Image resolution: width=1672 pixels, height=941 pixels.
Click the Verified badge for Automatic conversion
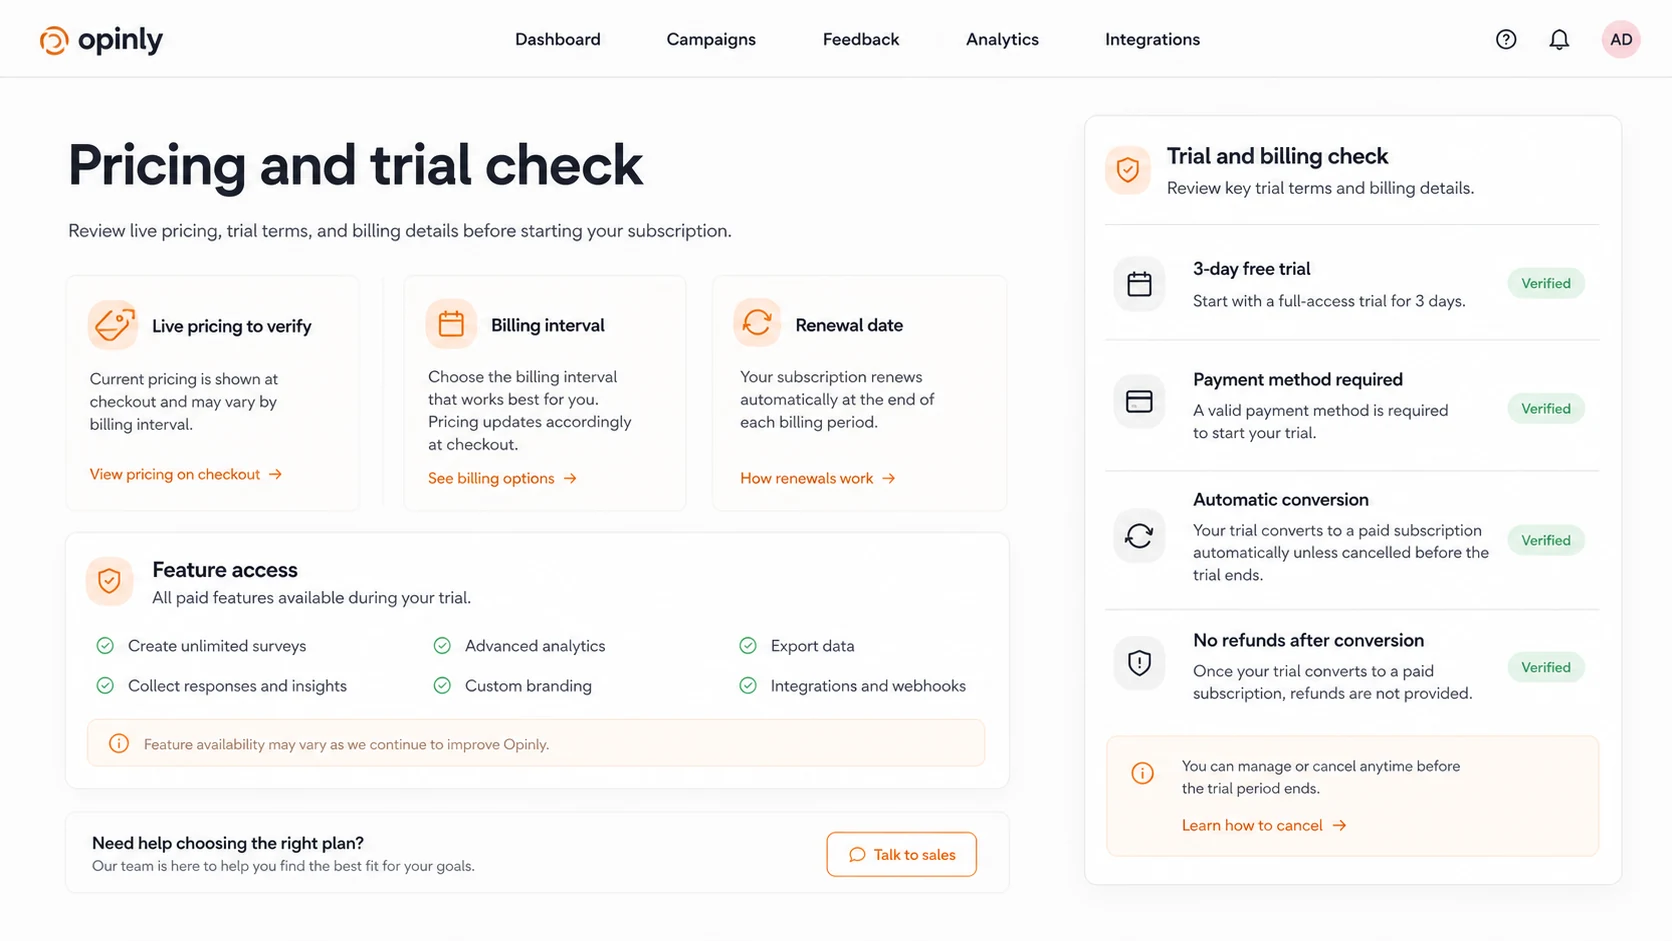point(1546,540)
